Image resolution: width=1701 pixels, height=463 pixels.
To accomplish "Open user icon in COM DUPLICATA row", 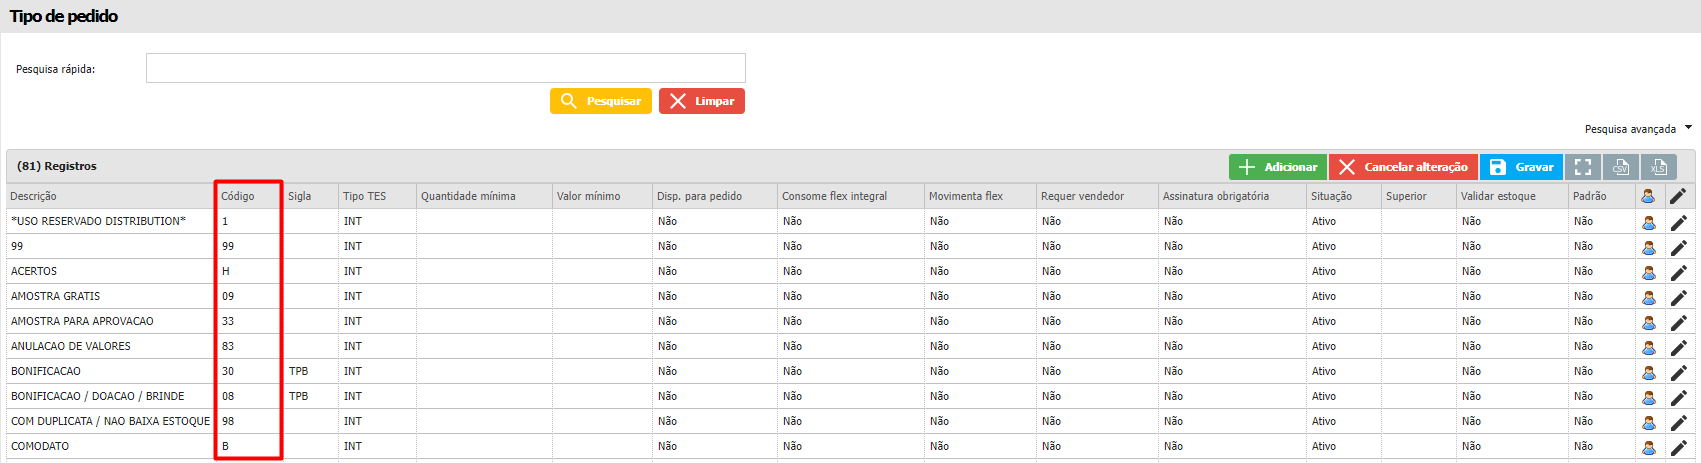I will [1649, 422].
